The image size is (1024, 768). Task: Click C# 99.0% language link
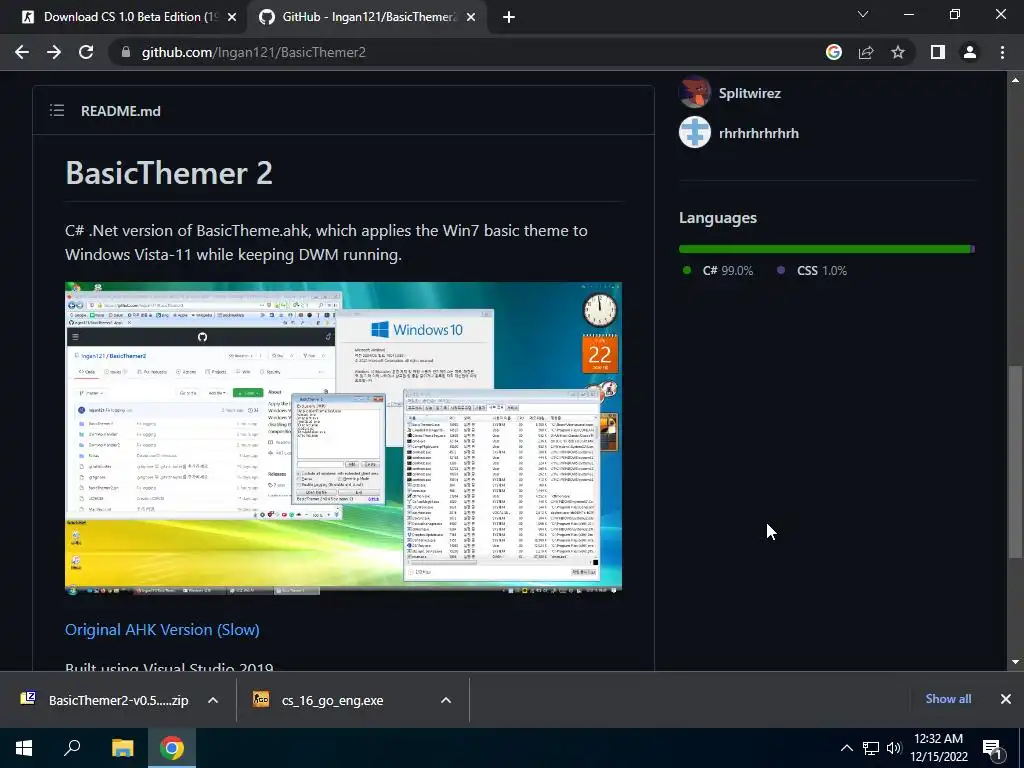tap(718, 270)
